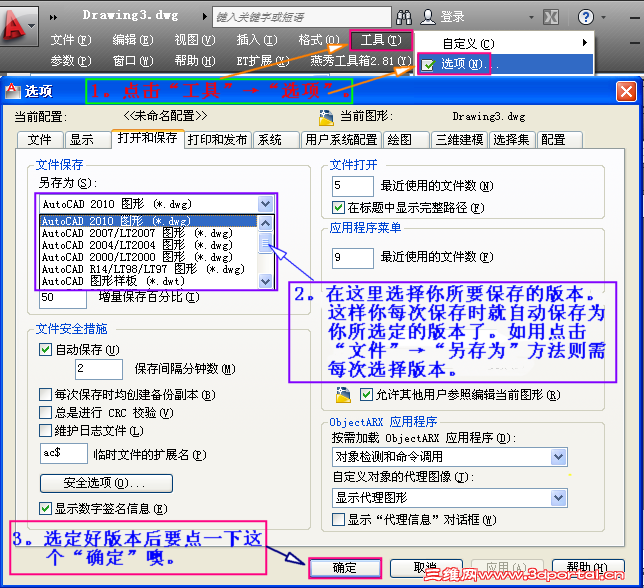
Task: Open the AutoCAD application menu logo
Action: click(x=18, y=25)
